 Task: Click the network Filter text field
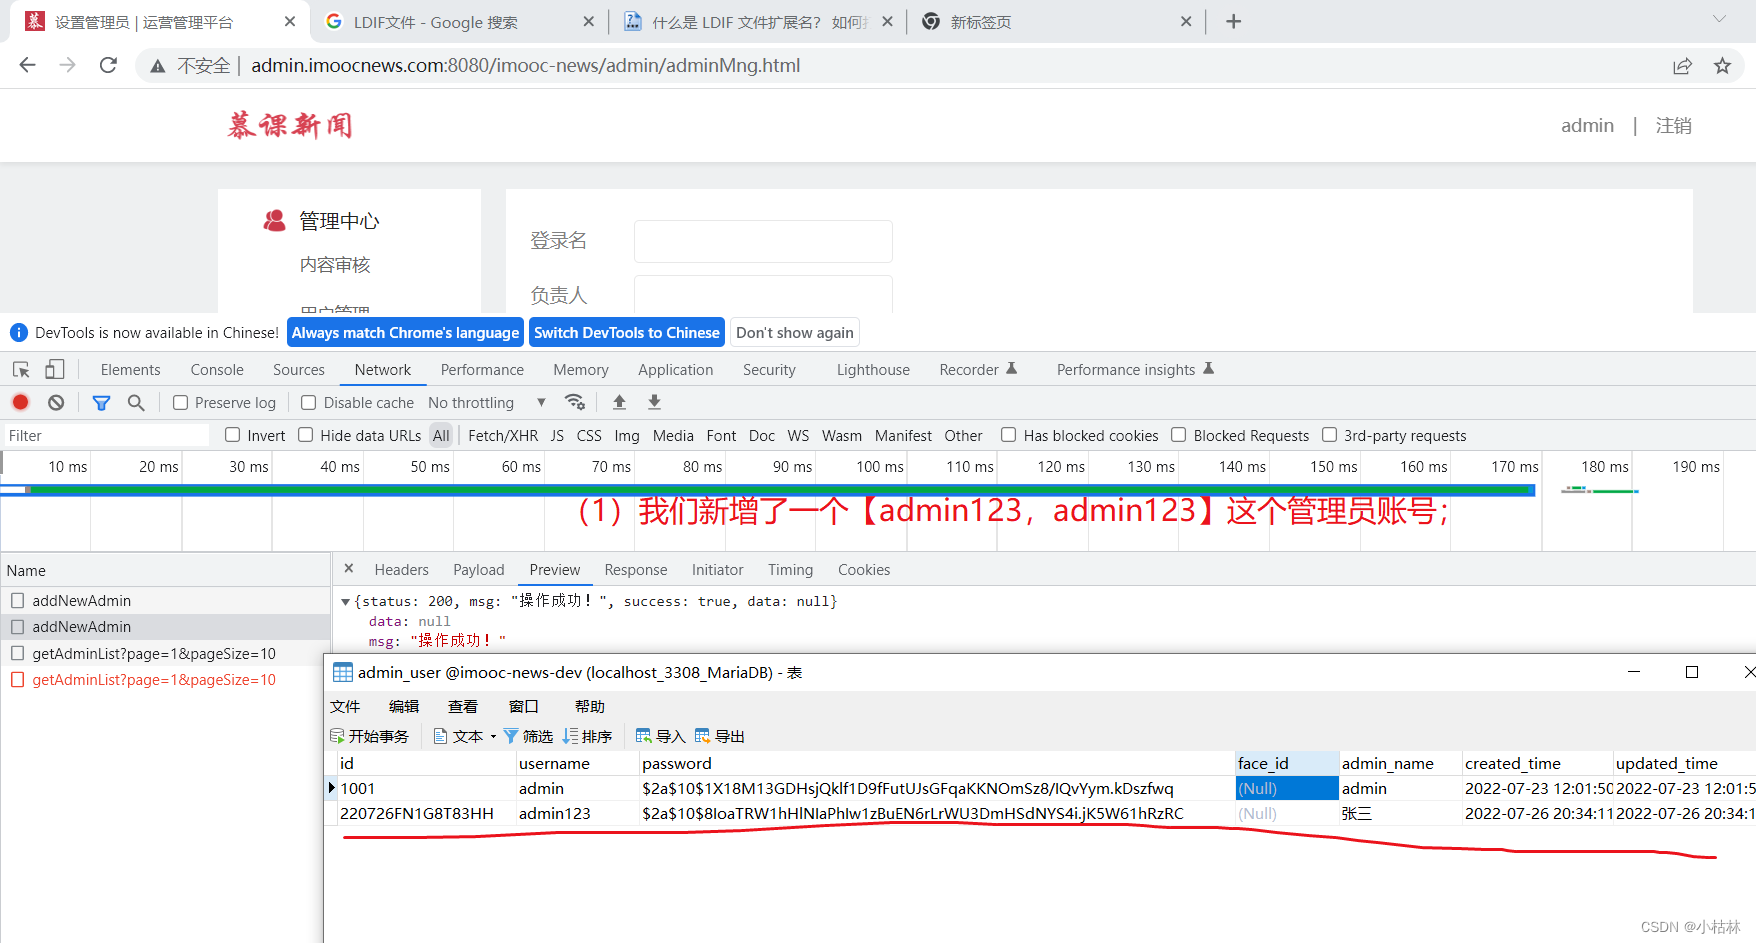(106, 435)
